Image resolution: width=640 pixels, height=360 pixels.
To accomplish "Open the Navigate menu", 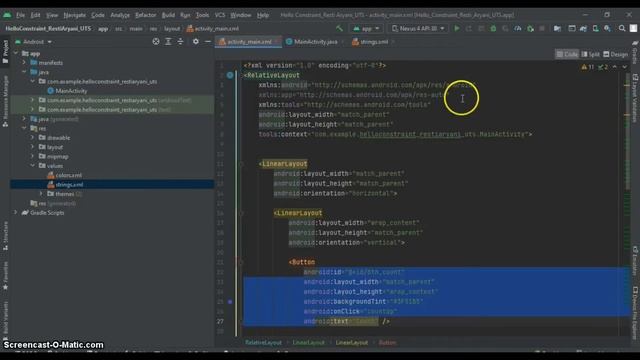I will [x=75, y=15].
